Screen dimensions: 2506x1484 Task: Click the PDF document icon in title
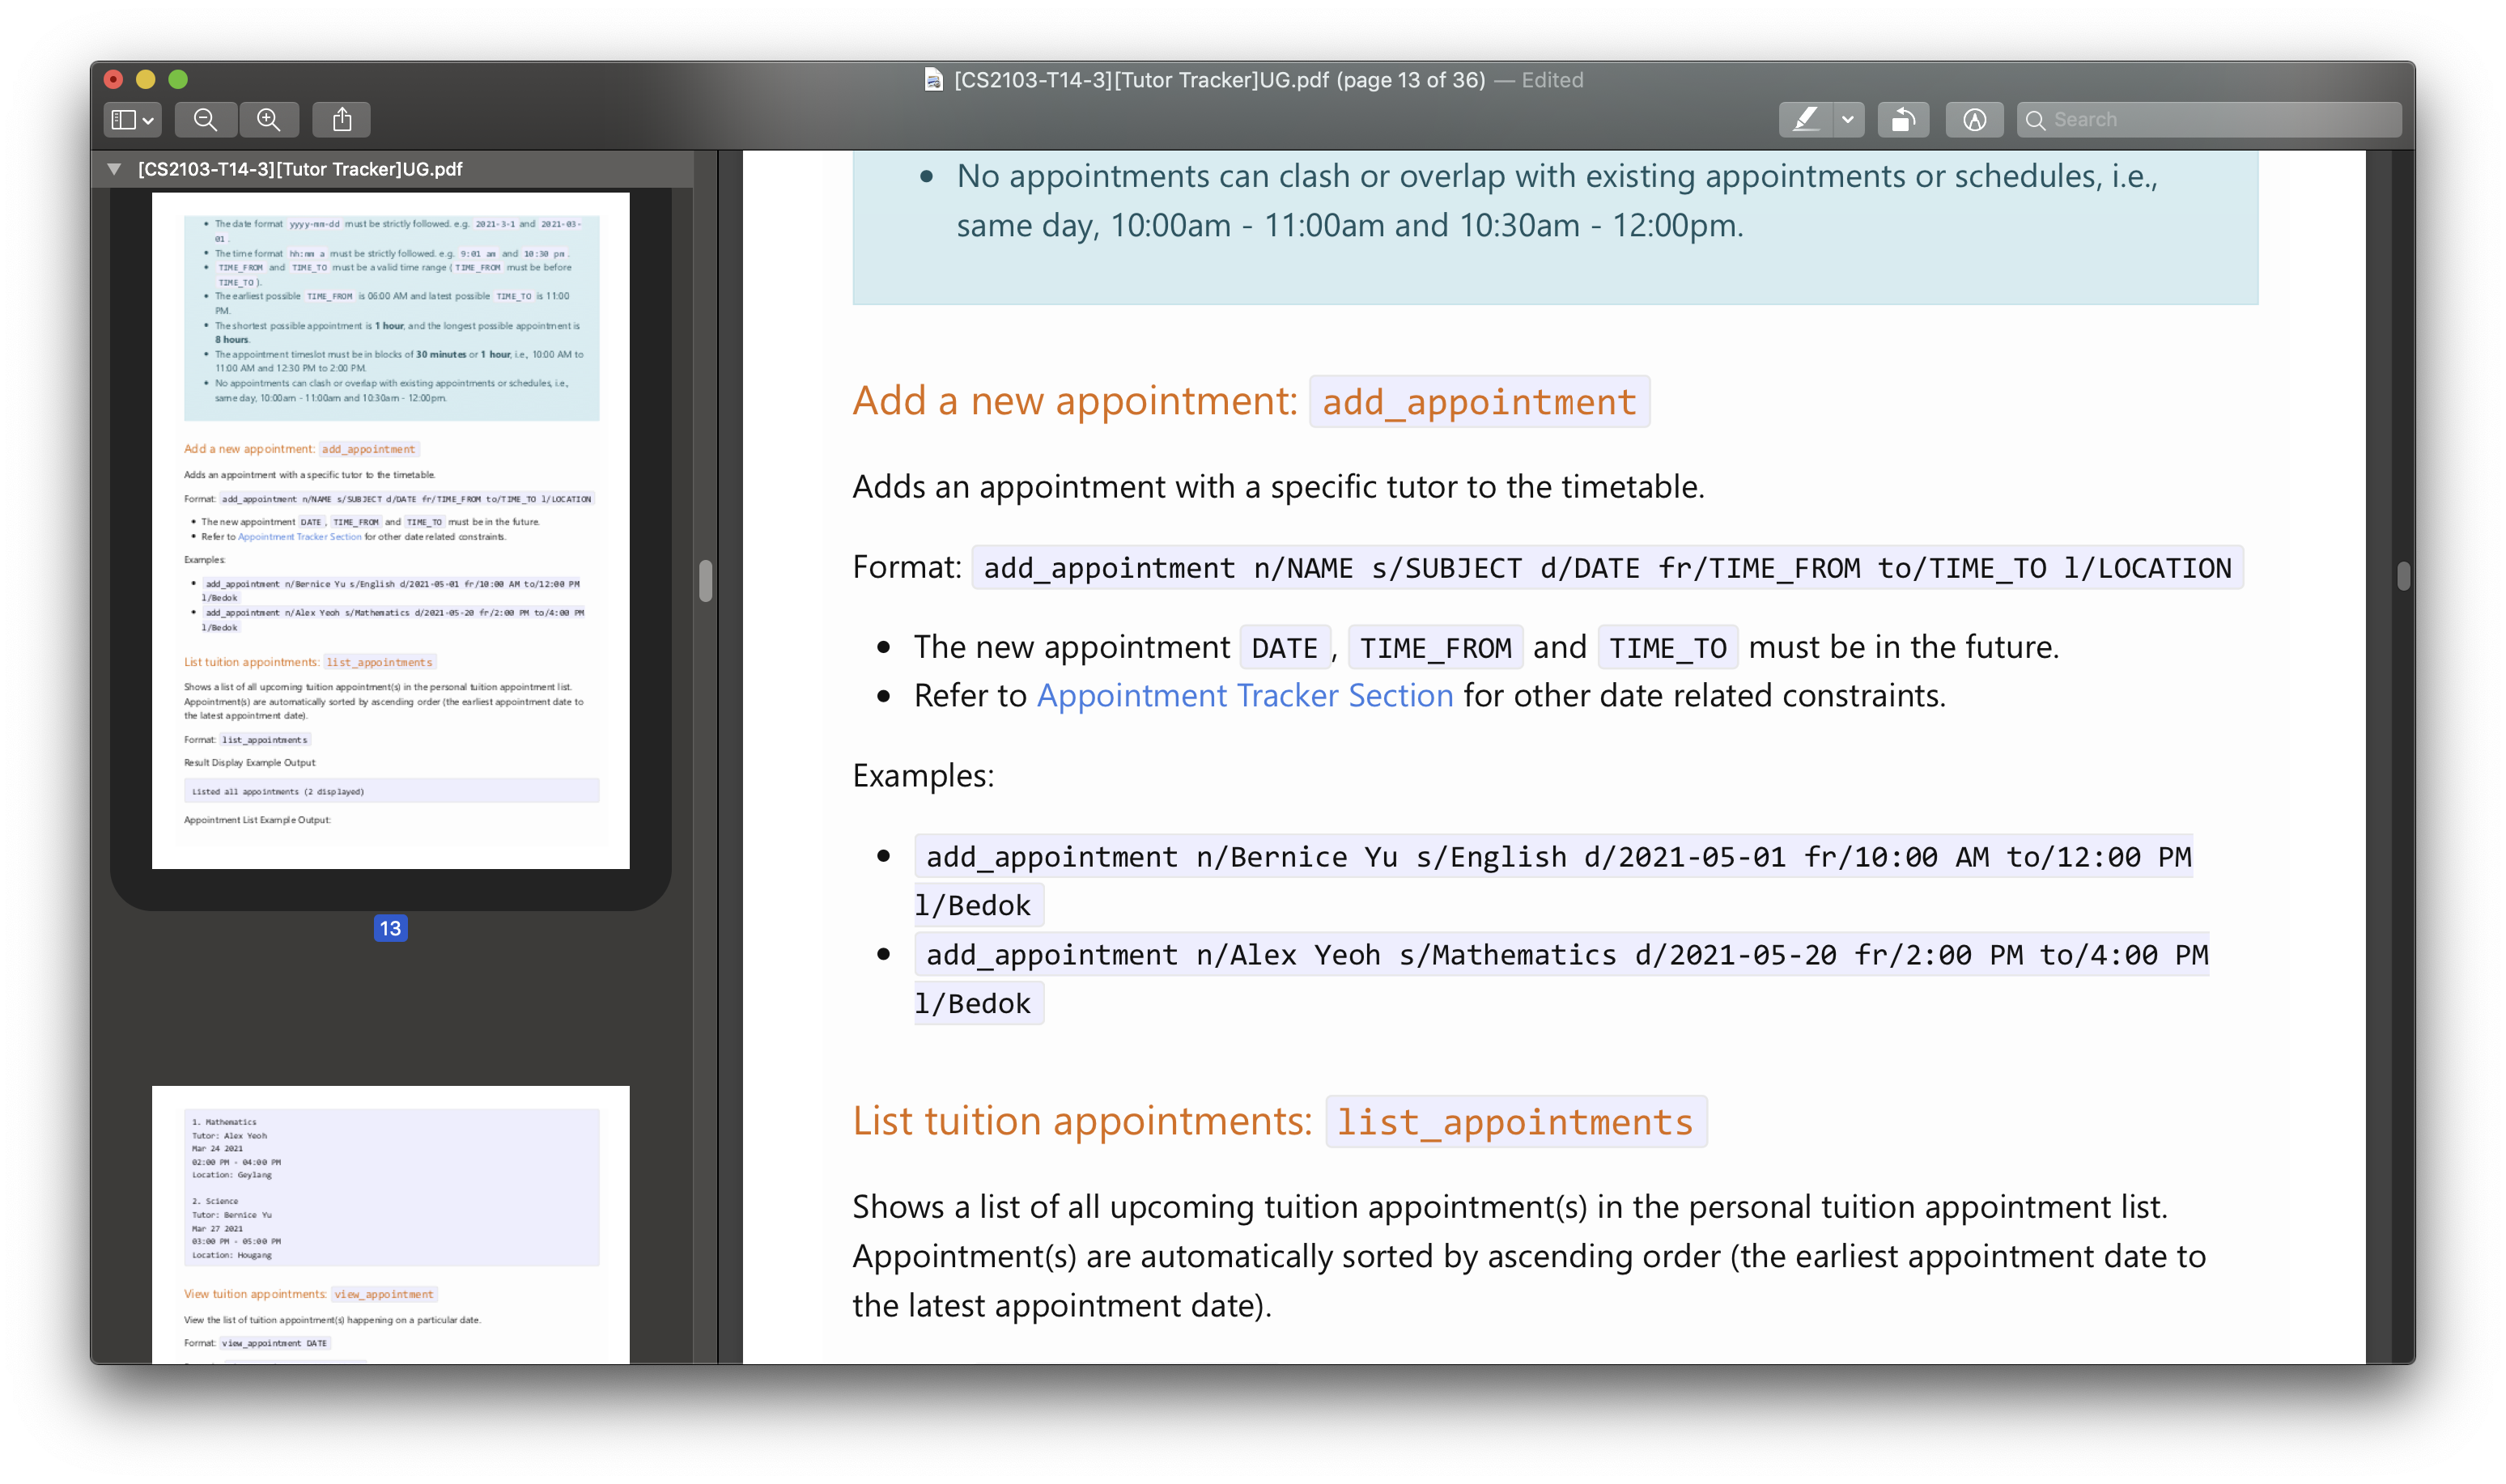pyautogui.click(x=933, y=80)
